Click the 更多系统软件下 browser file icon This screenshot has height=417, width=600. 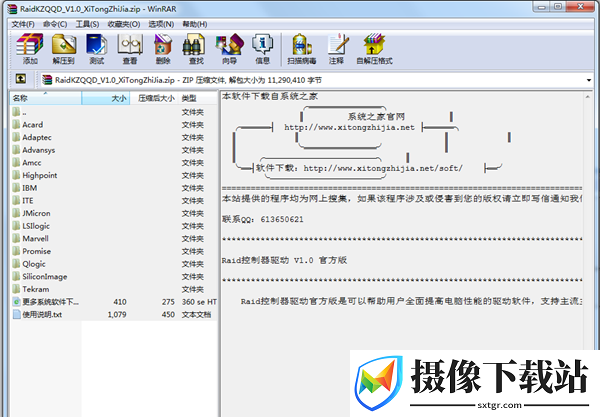click(16, 301)
